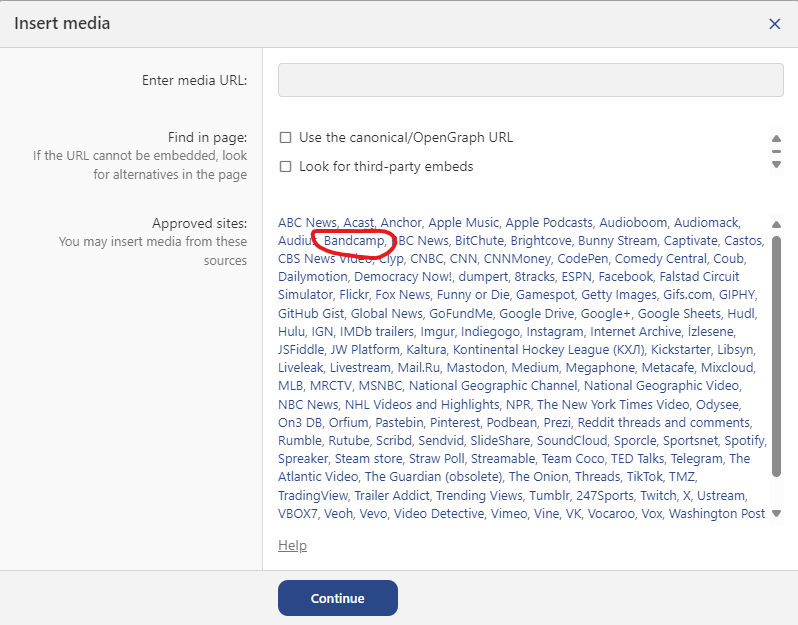Open the SoundCloud link
This screenshot has height=625, width=798.
pos(572,440)
